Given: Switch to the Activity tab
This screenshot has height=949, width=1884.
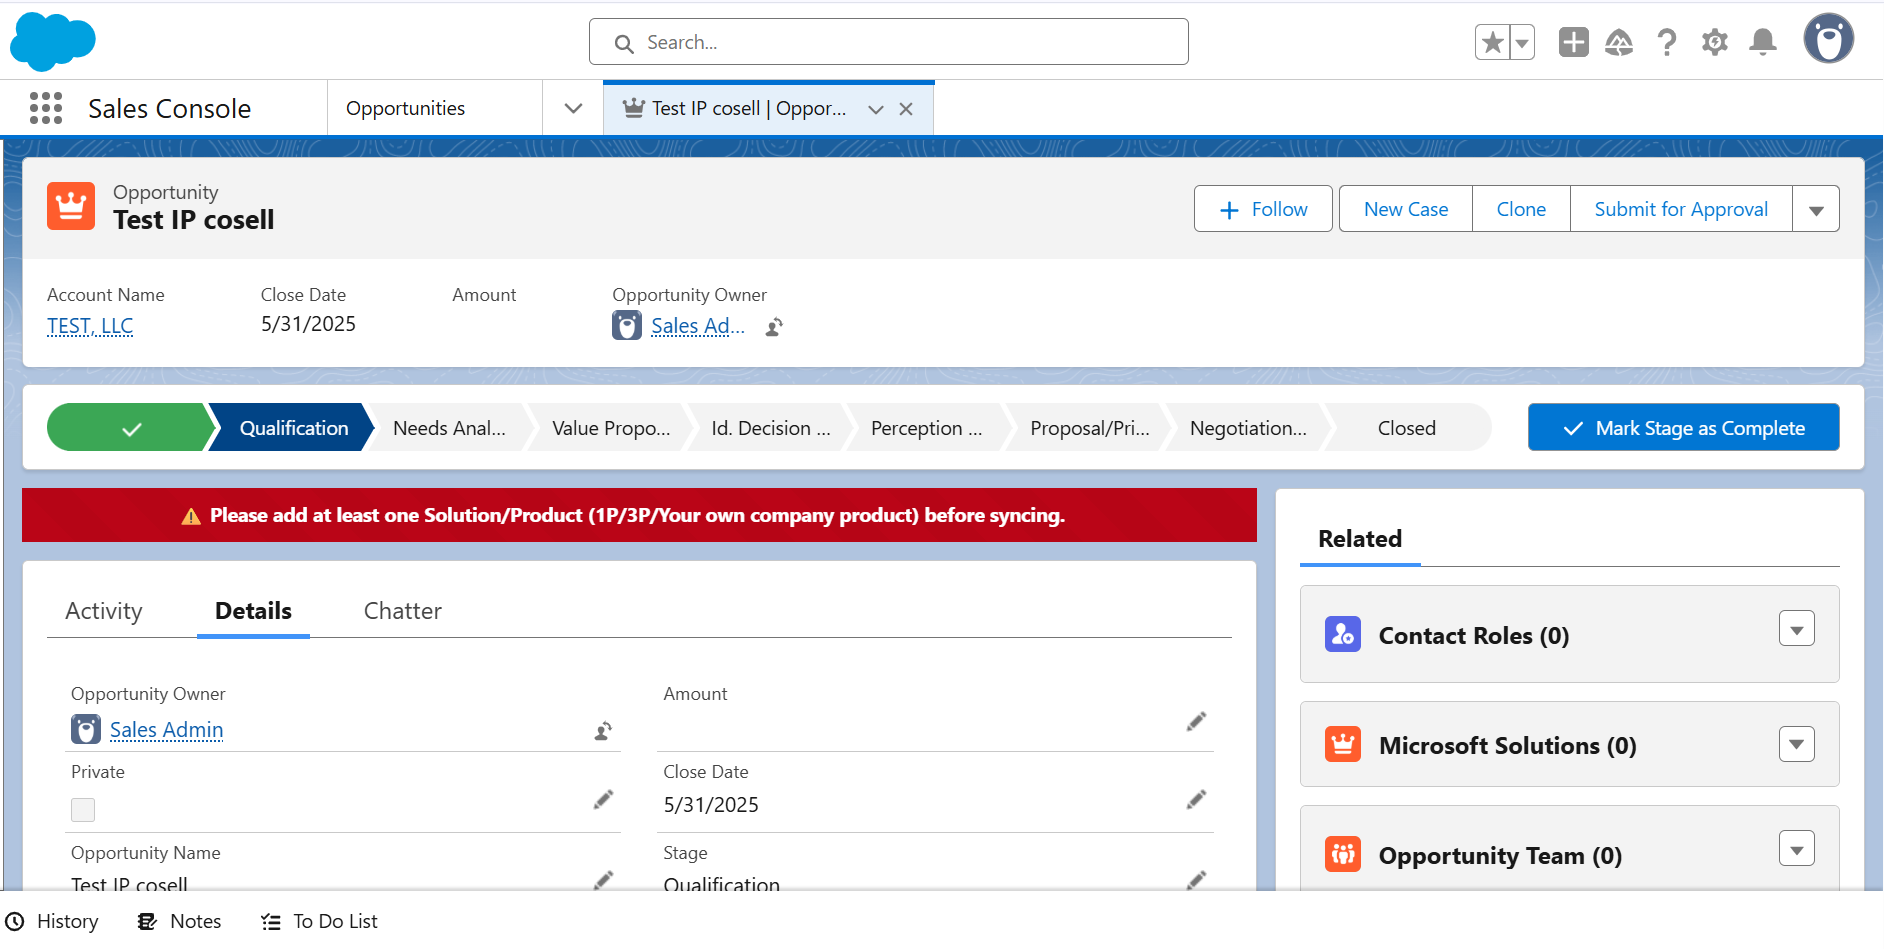Looking at the screenshot, I should coord(104,611).
